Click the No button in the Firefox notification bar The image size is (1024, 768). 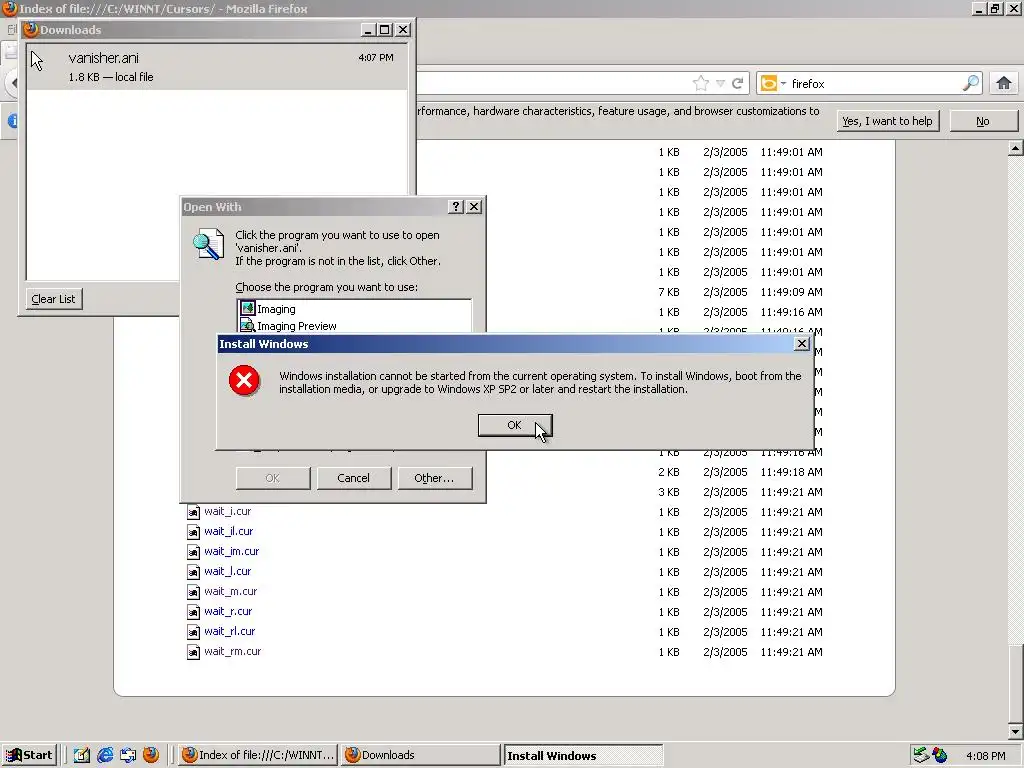tap(983, 121)
